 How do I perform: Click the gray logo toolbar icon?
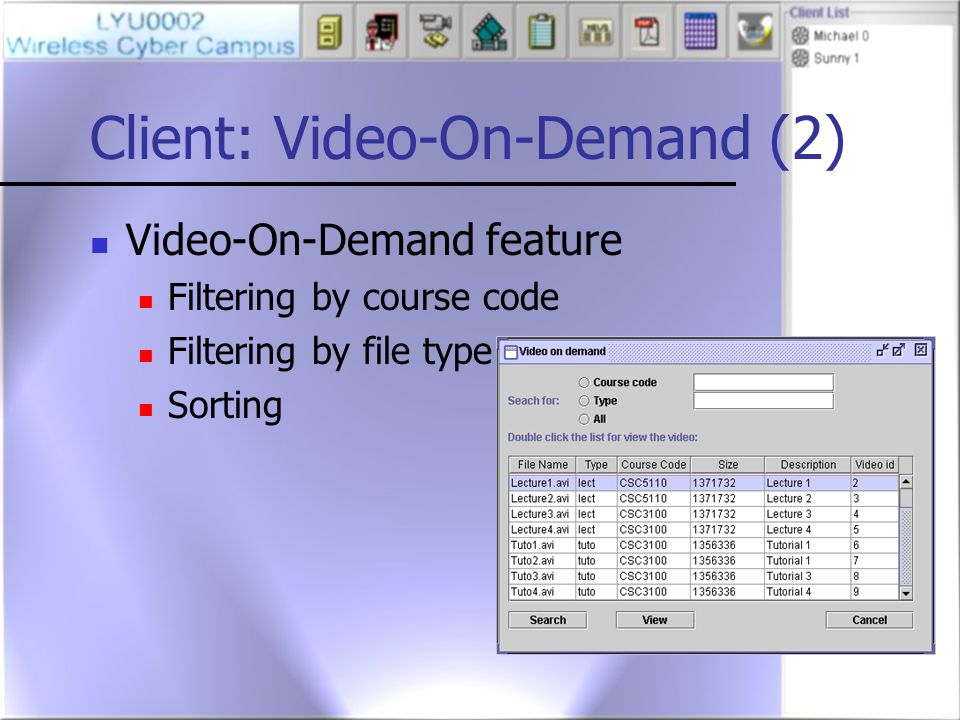(754, 31)
